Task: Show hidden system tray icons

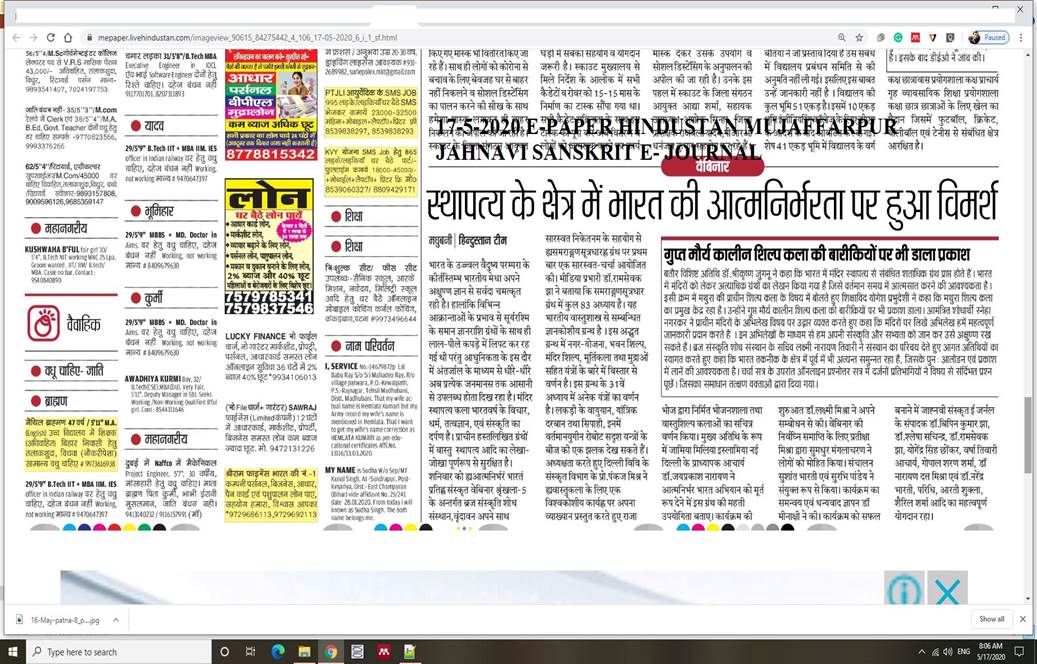Action: (x=921, y=652)
